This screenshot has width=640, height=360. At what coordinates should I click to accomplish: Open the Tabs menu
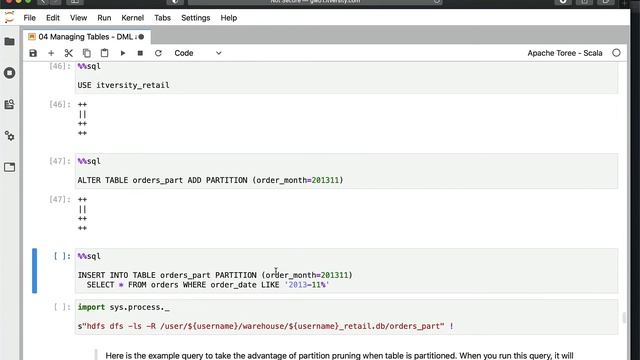point(162,18)
